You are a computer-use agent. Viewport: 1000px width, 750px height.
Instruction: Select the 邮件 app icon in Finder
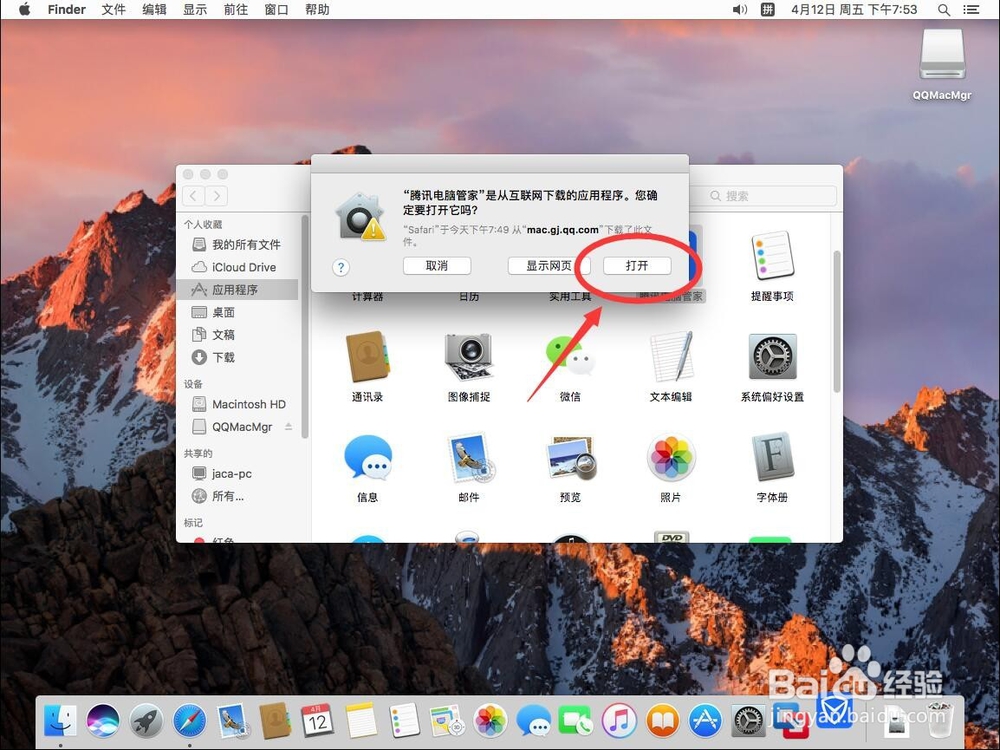point(469,457)
